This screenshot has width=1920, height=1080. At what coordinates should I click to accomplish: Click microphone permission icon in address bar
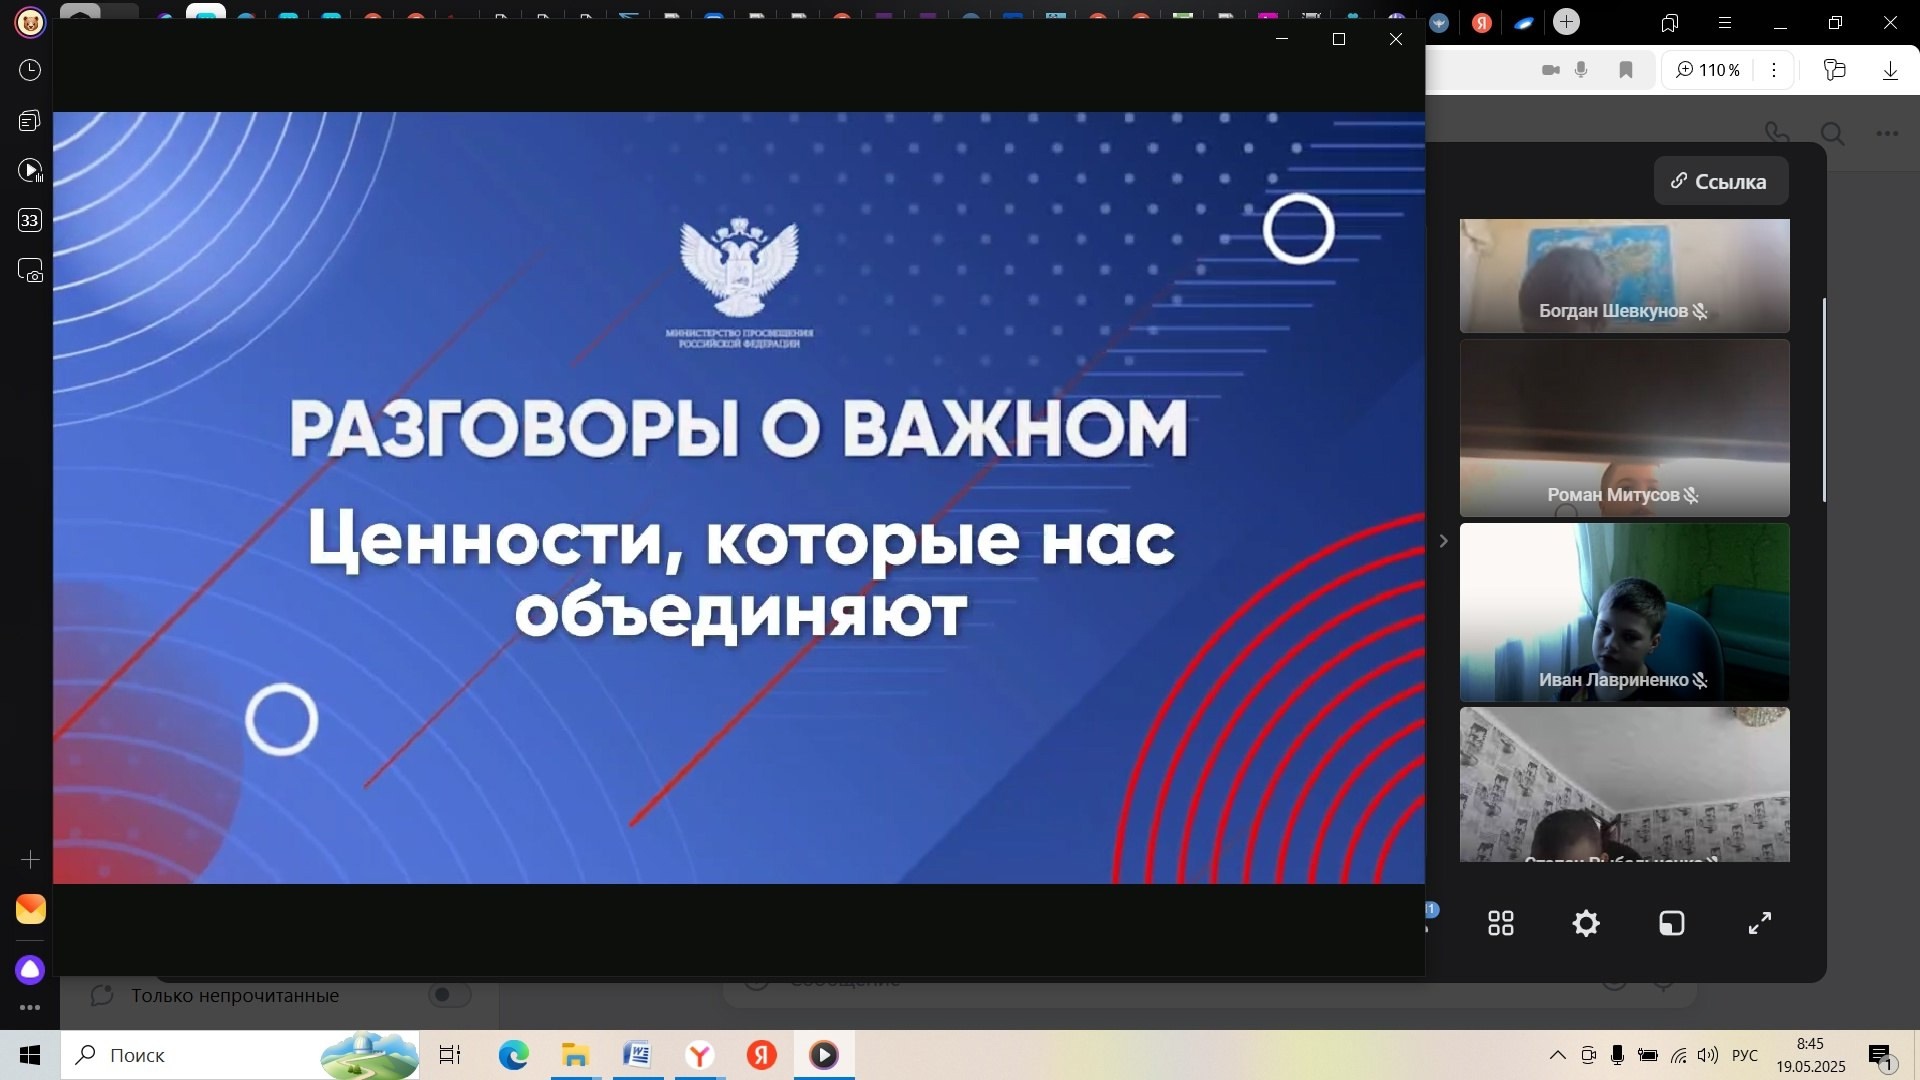tap(1582, 70)
